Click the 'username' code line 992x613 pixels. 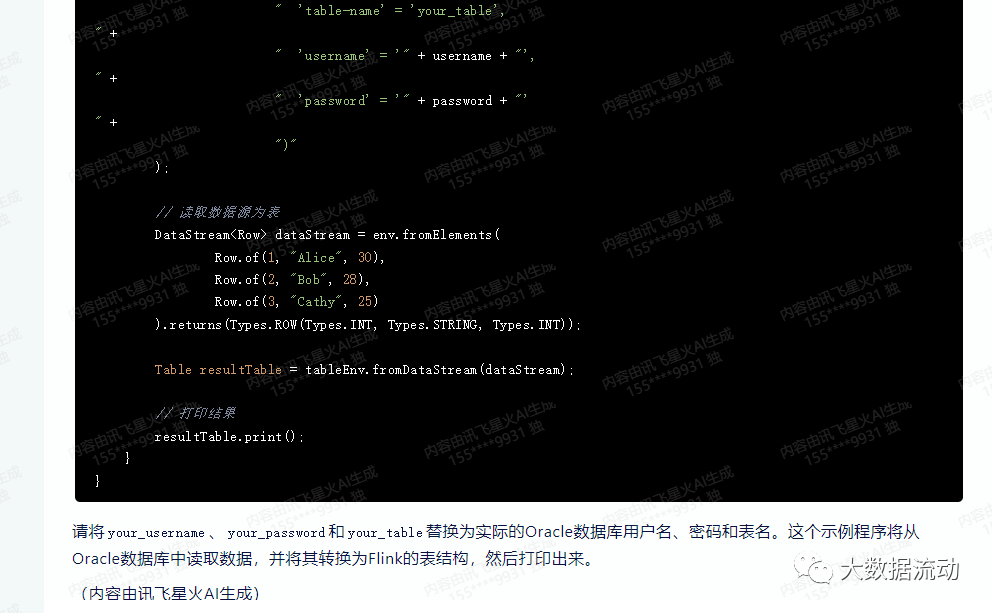click(x=405, y=56)
